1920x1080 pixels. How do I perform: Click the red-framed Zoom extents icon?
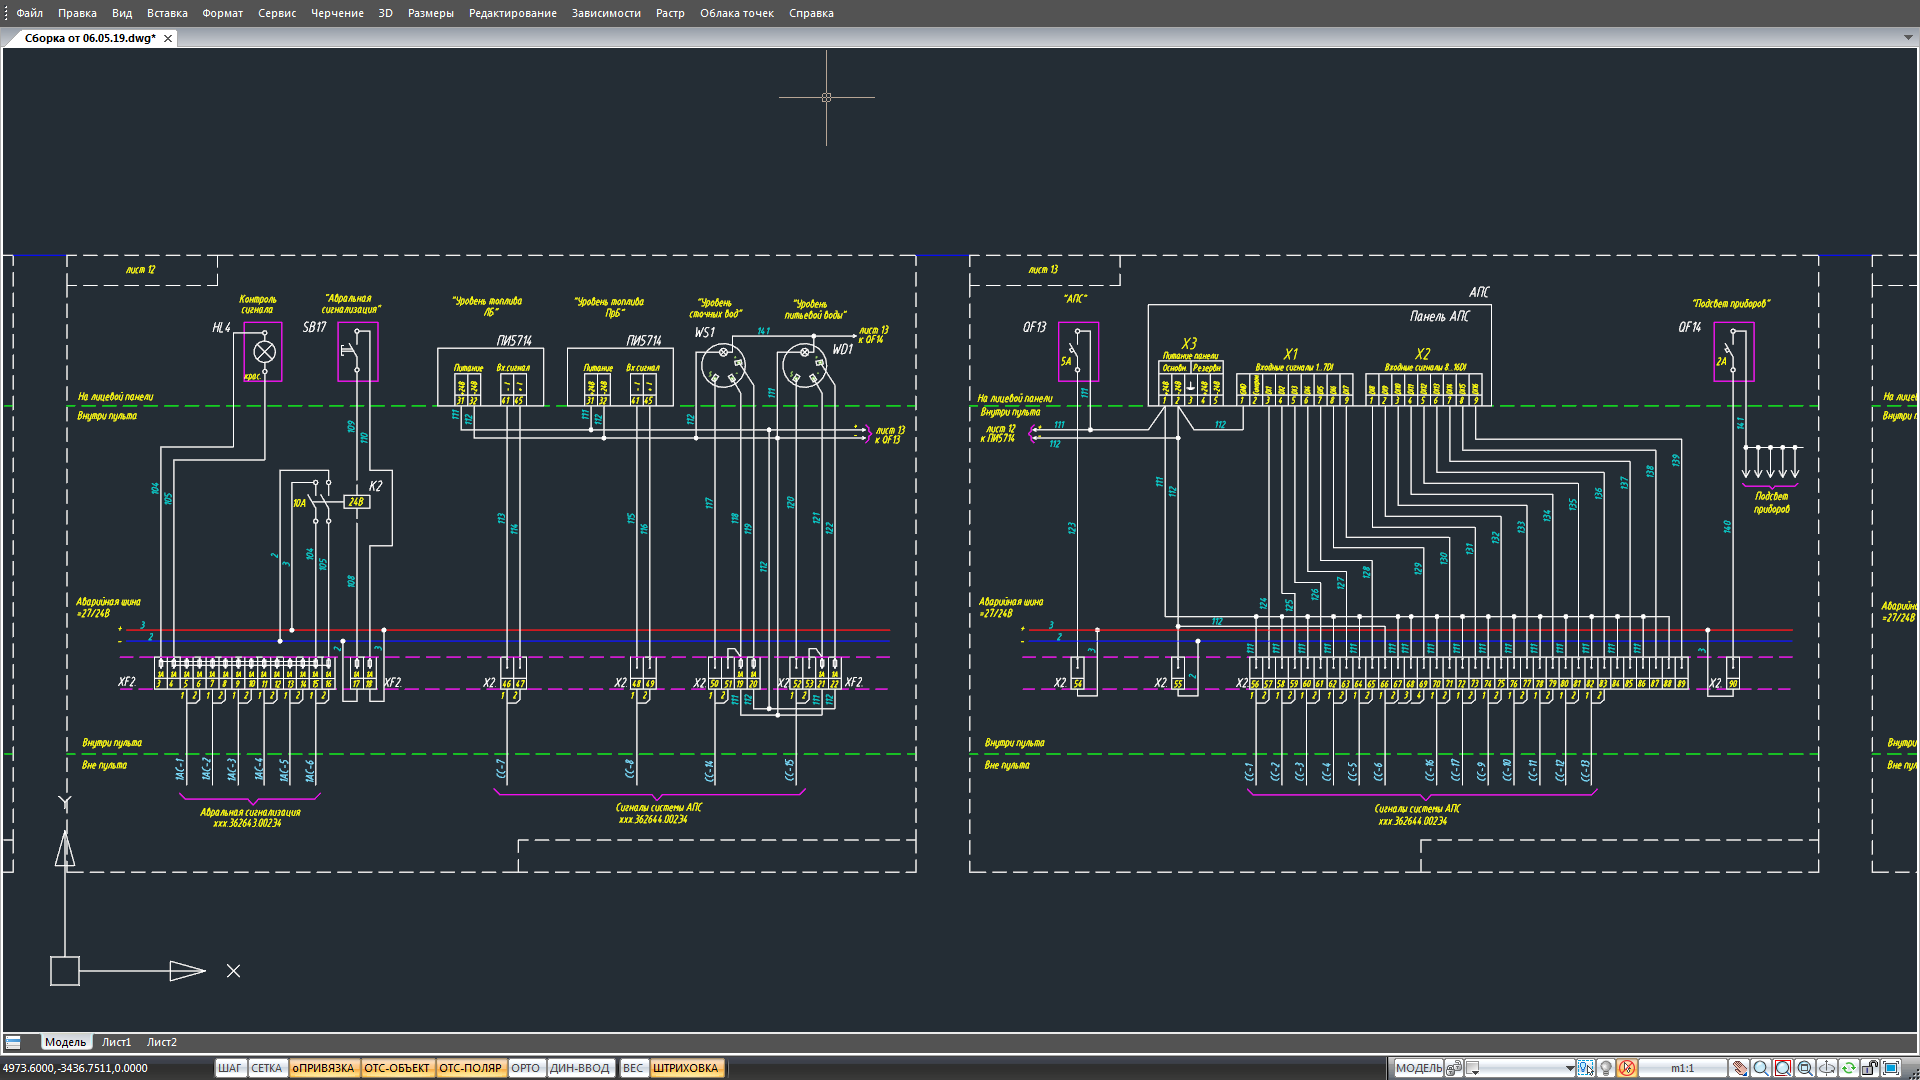click(x=1783, y=1068)
